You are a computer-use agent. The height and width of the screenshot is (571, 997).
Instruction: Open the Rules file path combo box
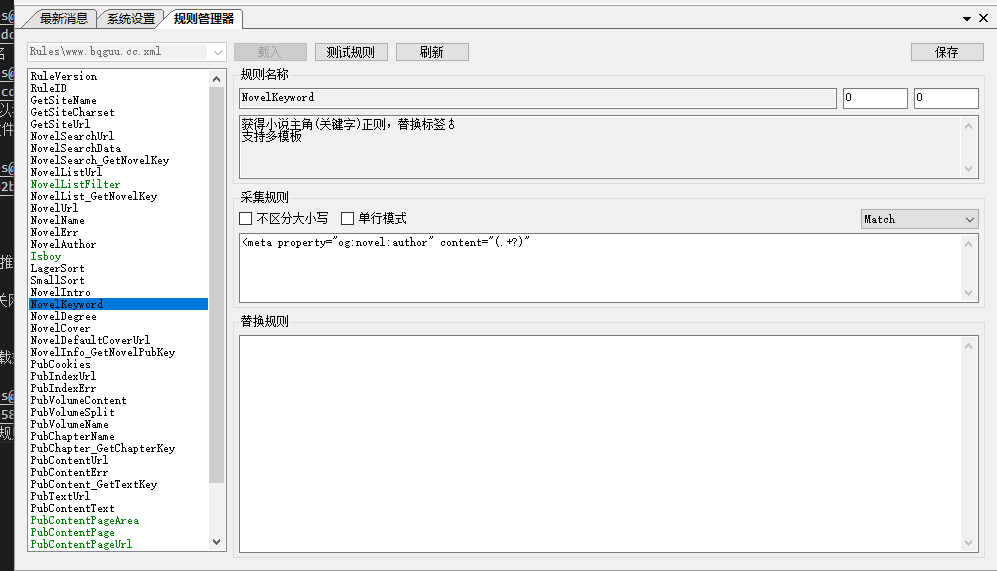point(127,52)
